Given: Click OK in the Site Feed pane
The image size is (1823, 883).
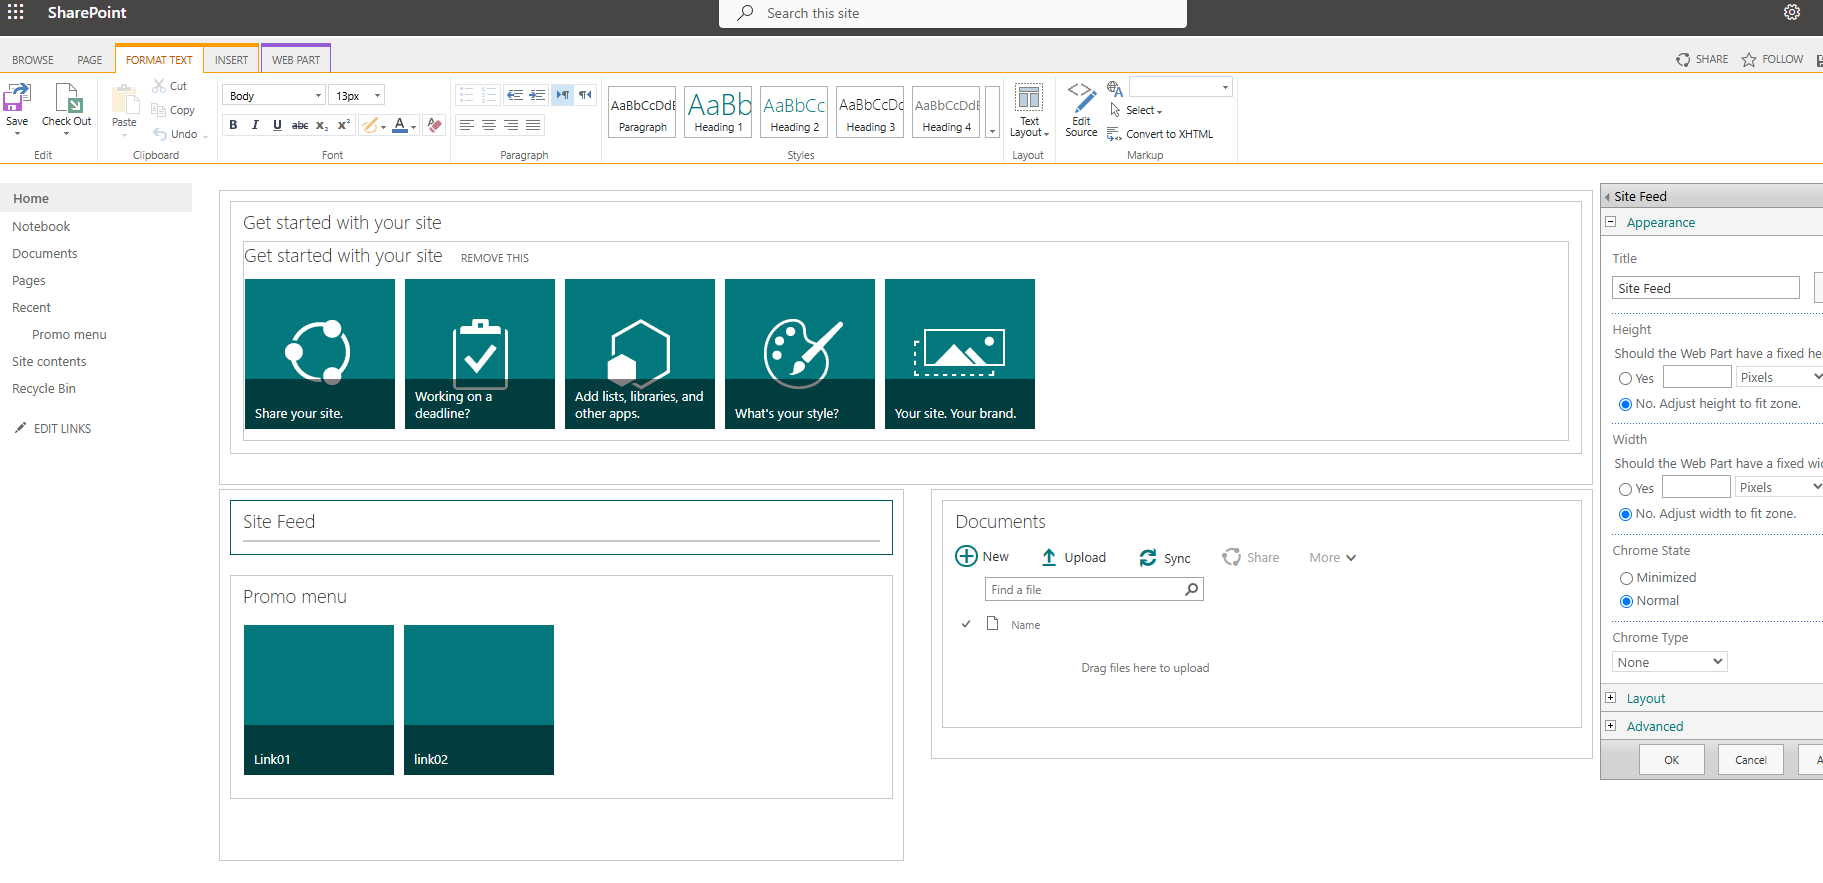Looking at the screenshot, I should pyautogui.click(x=1672, y=760).
